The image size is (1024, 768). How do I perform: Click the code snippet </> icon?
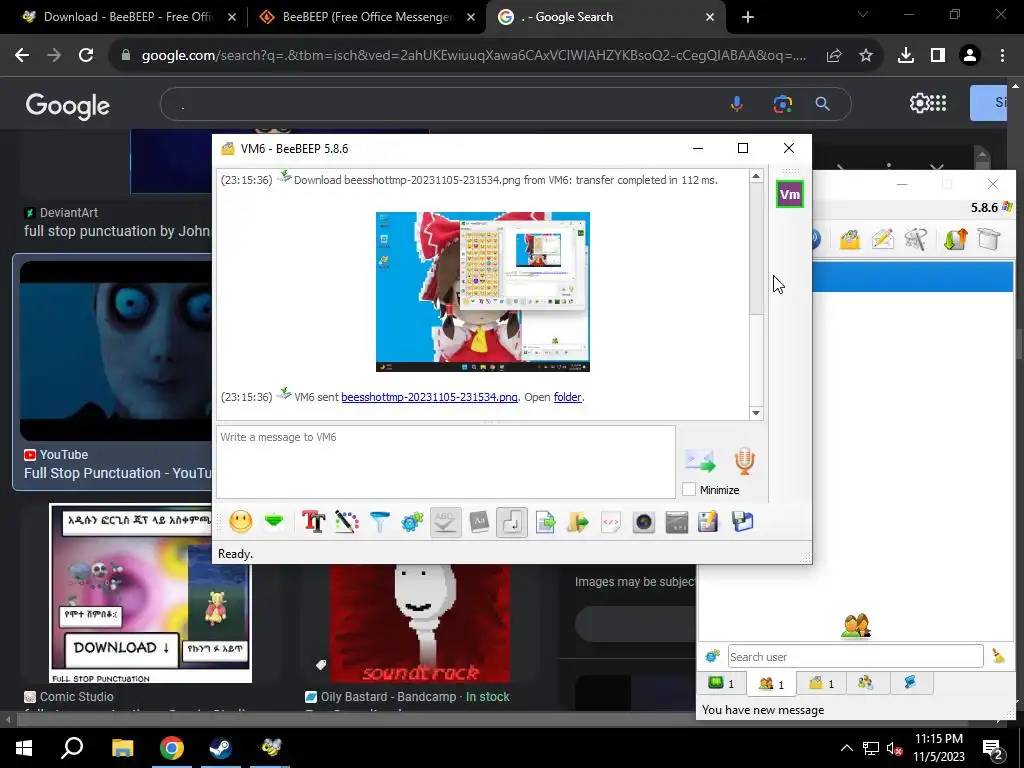tap(611, 522)
